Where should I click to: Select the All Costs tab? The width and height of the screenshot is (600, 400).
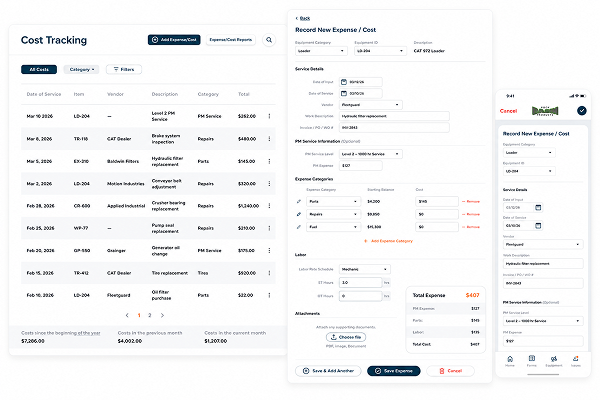point(39,69)
